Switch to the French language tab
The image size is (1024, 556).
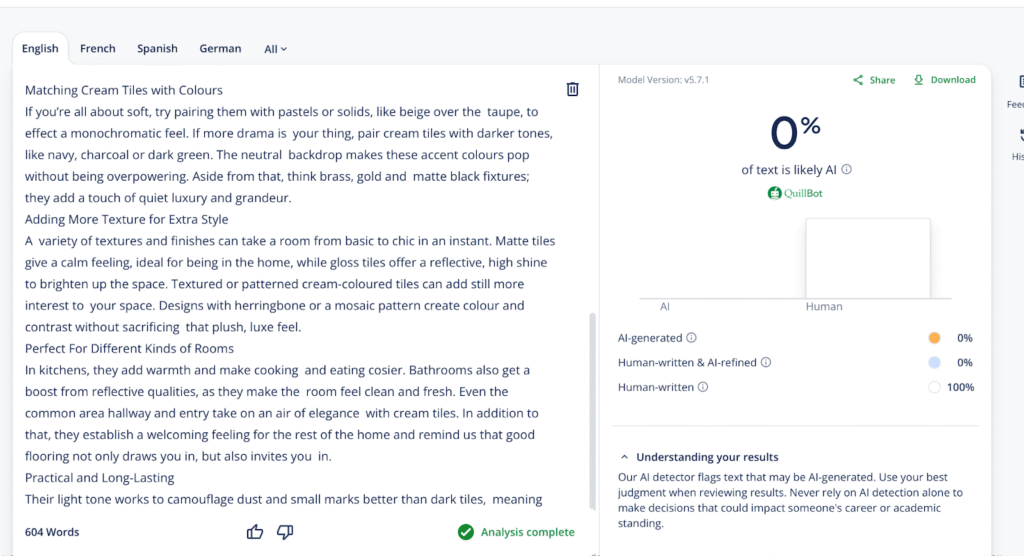coord(98,48)
